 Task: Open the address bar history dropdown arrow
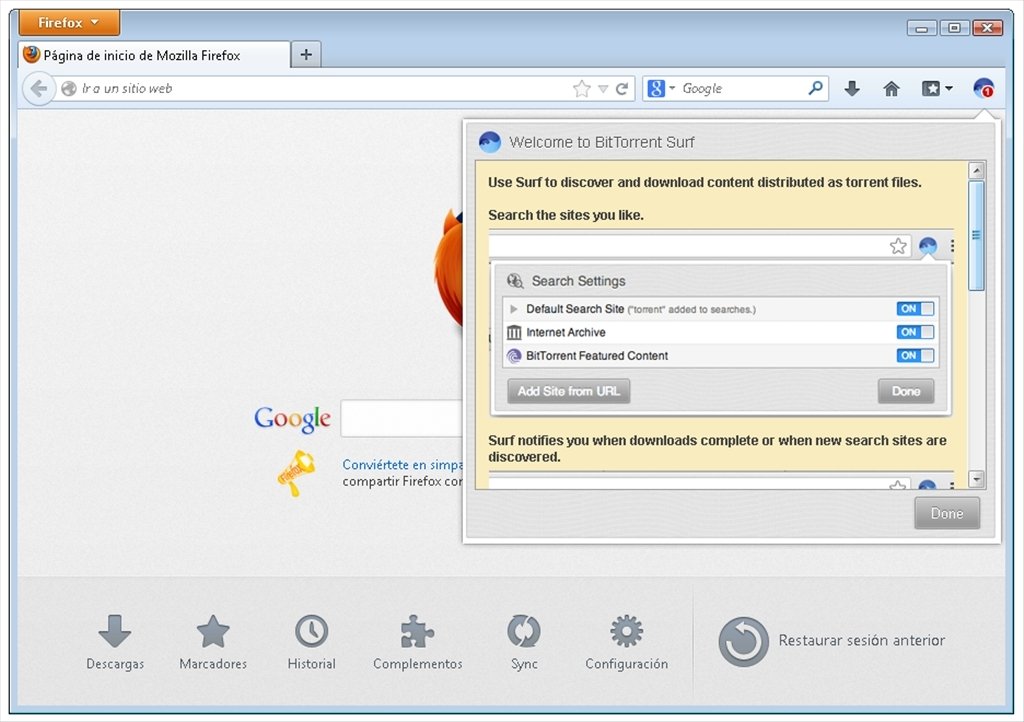pos(603,89)
